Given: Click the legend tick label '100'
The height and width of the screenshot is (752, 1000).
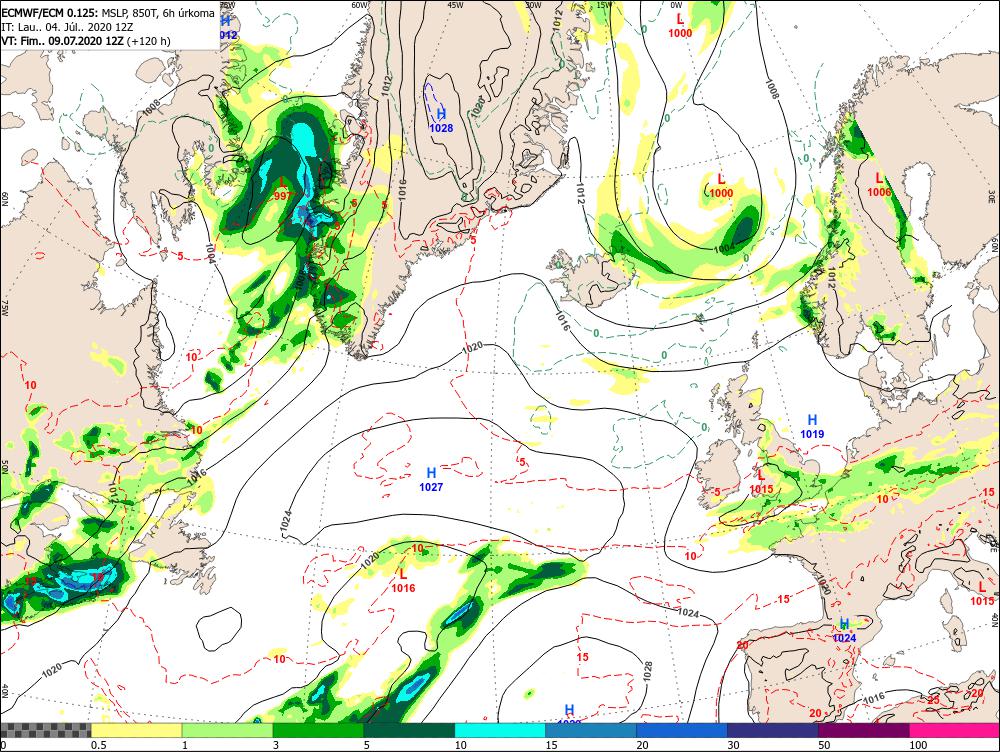Looking at the screenshot, I should click(918, 745).
